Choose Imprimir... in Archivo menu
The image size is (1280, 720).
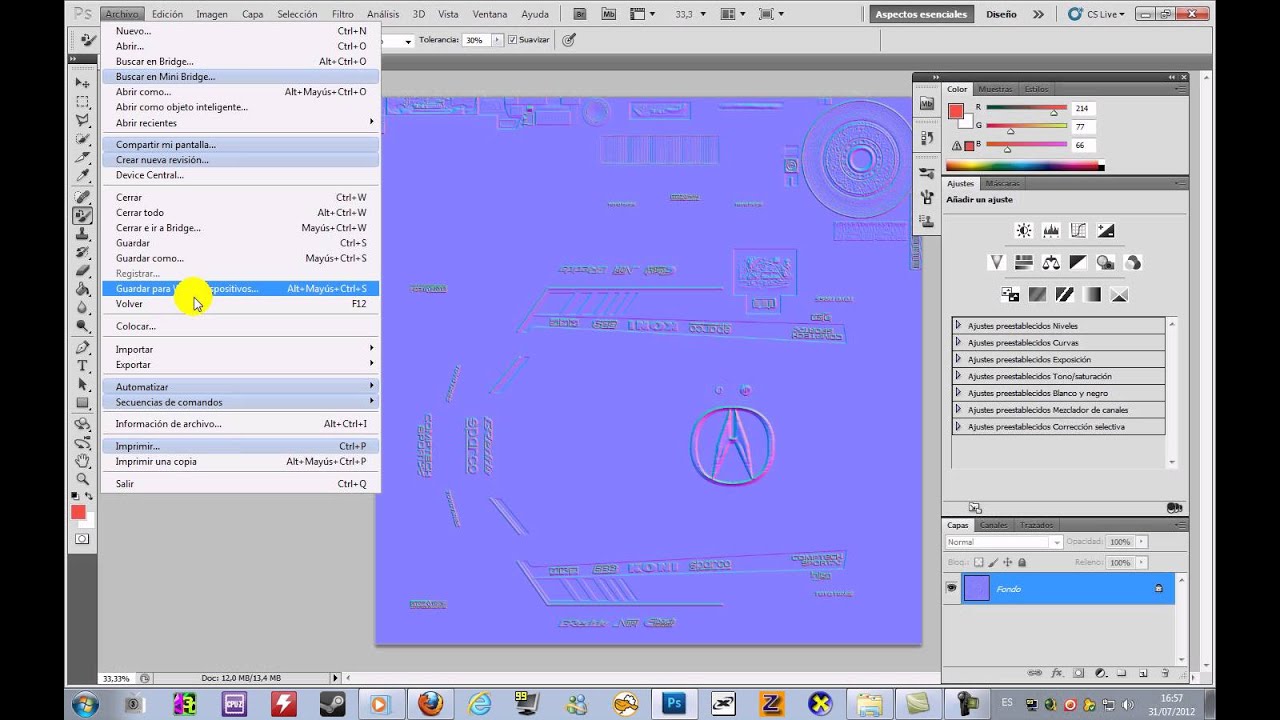click(x=240, y=446)
